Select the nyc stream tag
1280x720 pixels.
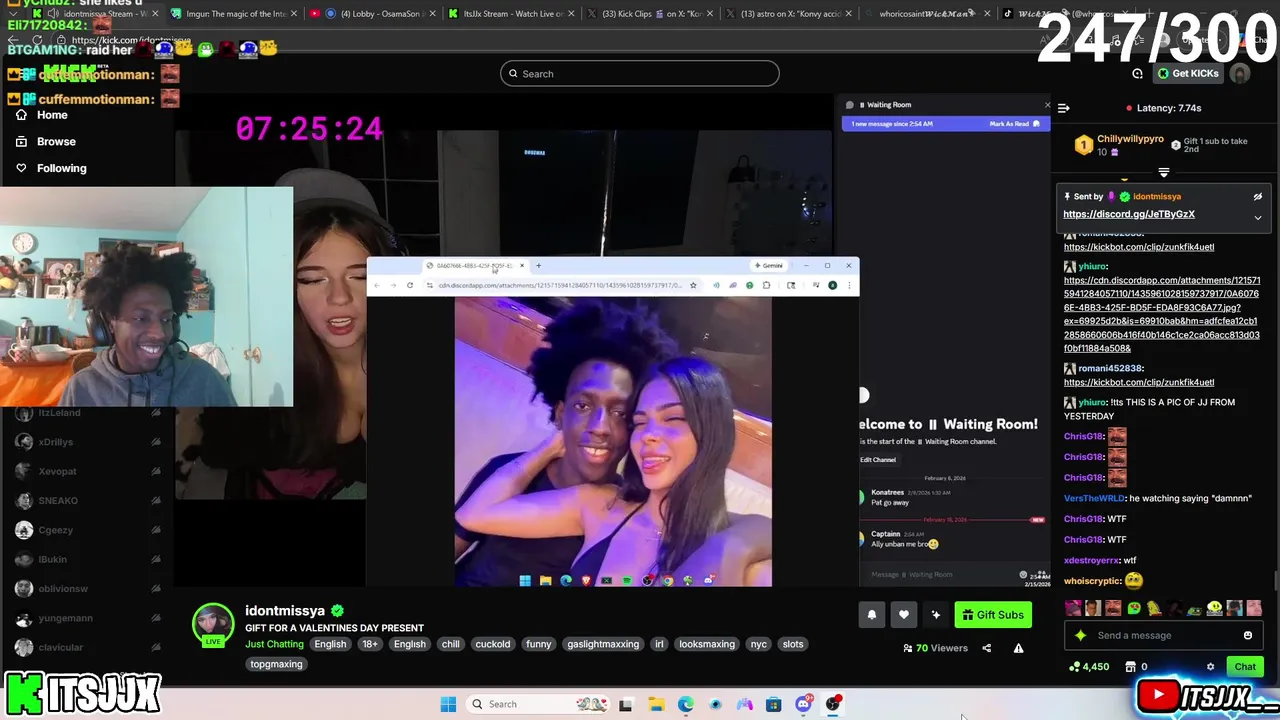[759, 644]
